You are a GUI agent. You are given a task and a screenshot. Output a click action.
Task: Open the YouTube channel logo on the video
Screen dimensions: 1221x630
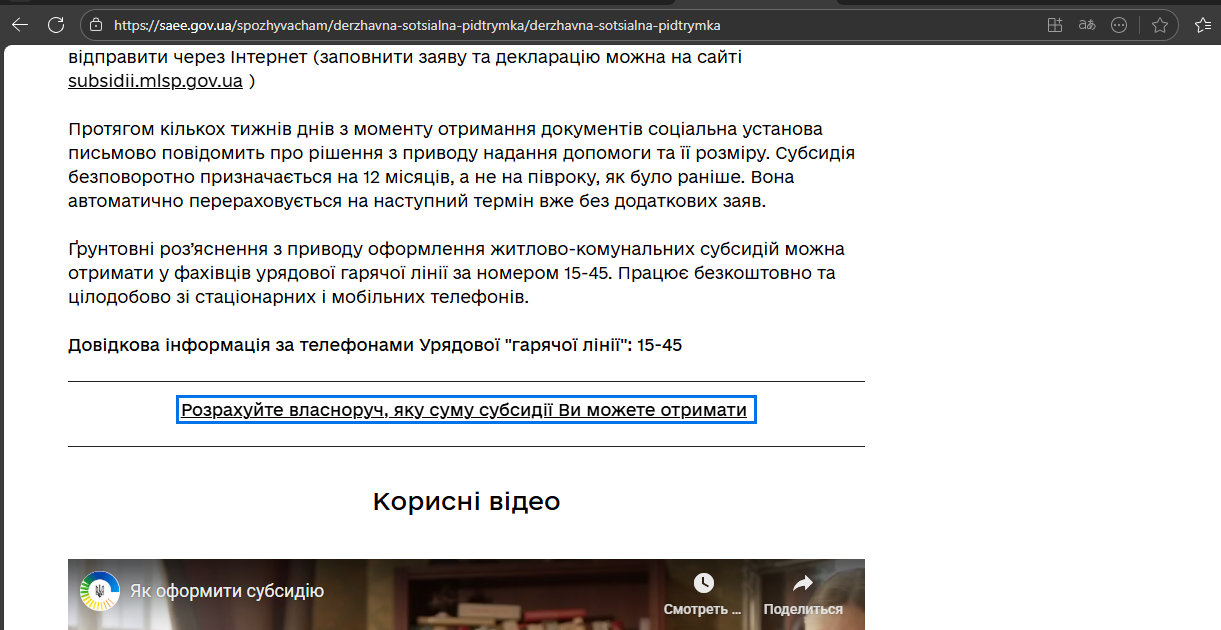coord(100,591)
